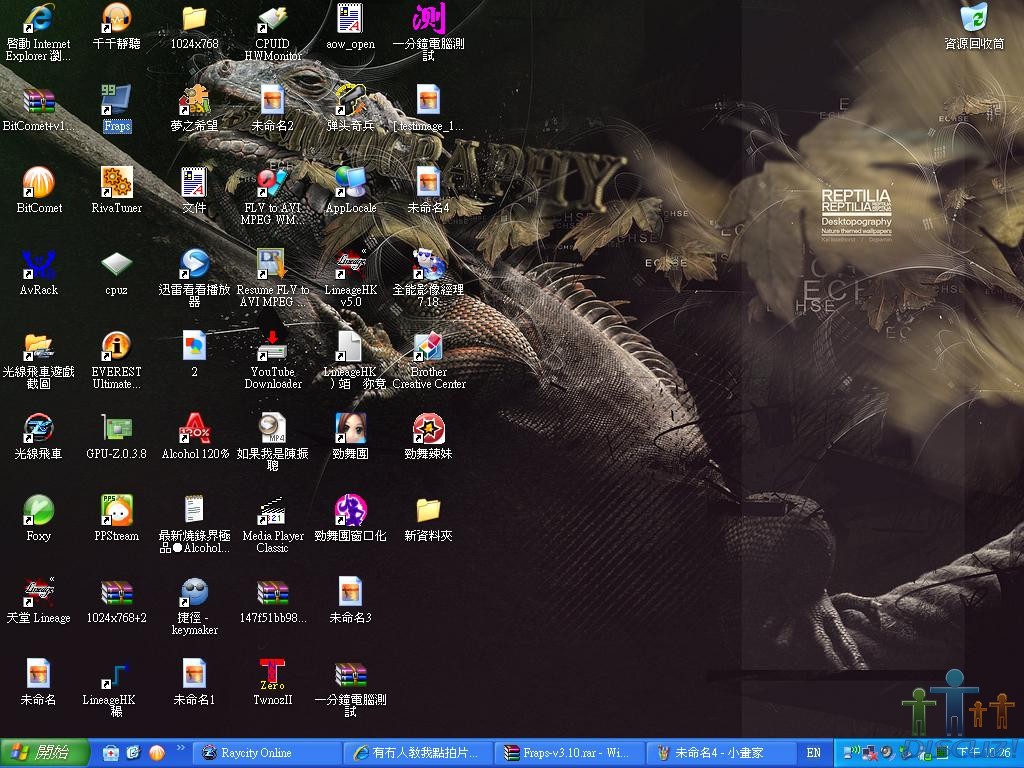Open the 未命名4 image file icon

pyautogui.click(x=428, y=182)
